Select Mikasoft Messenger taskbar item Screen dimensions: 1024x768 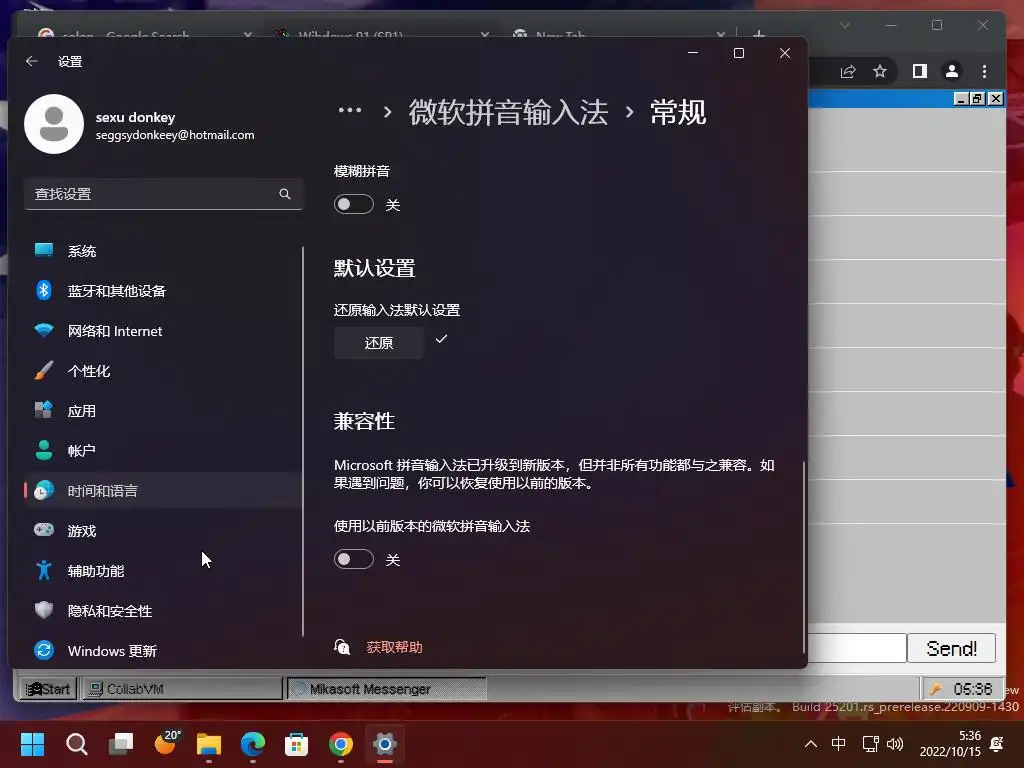(387, 689)
